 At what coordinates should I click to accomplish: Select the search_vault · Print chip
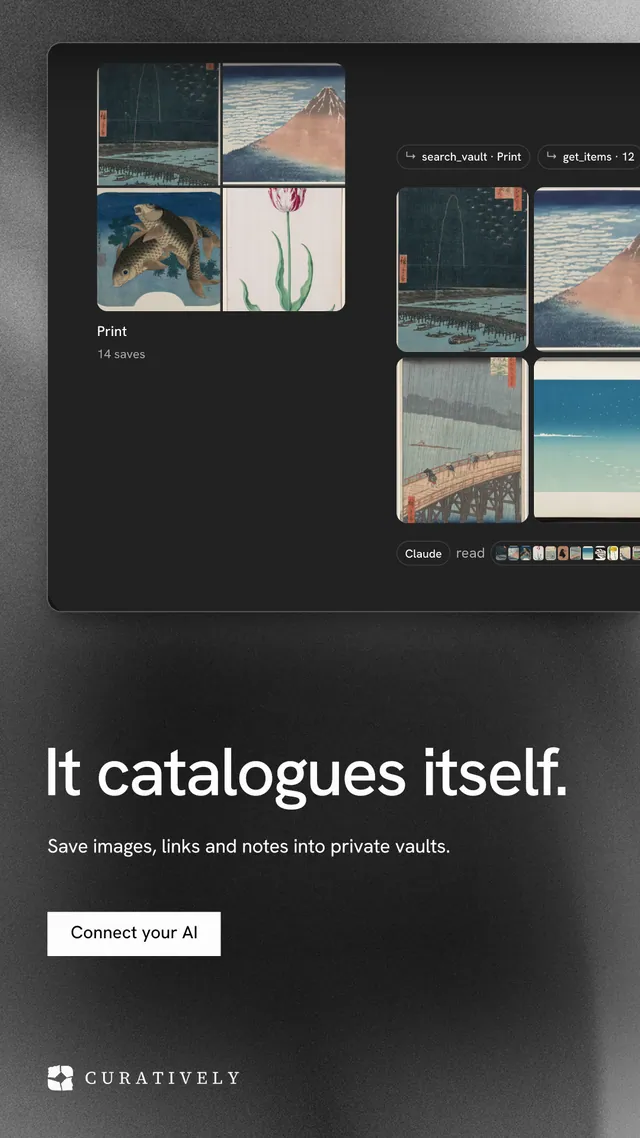pyautogui.click(x=463, y=157)
